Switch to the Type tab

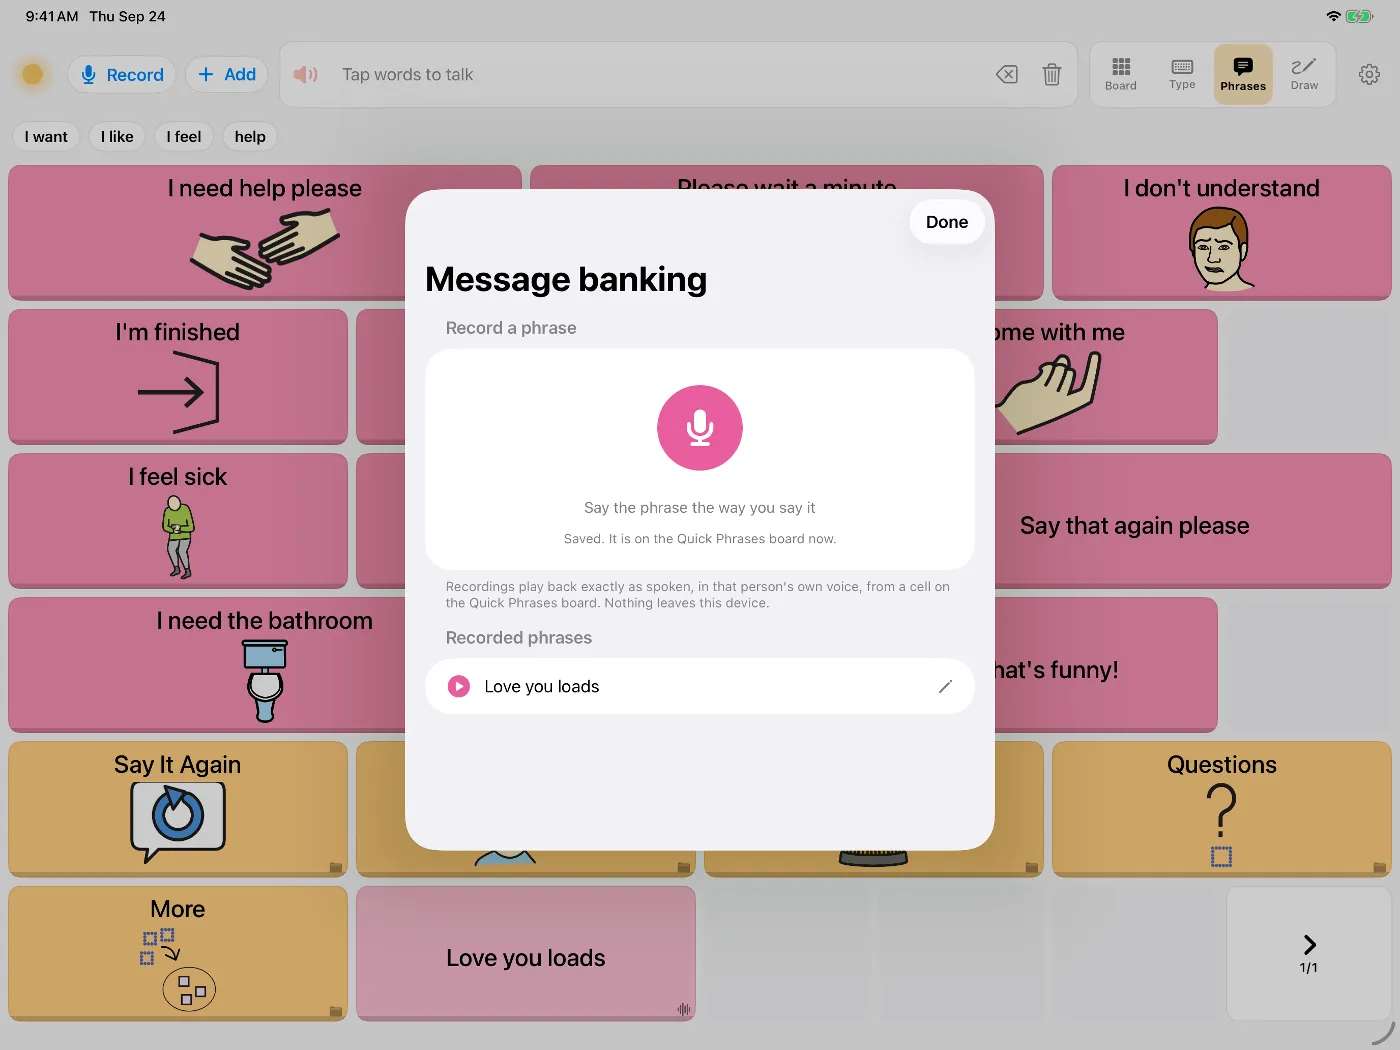pos(1182,74)
